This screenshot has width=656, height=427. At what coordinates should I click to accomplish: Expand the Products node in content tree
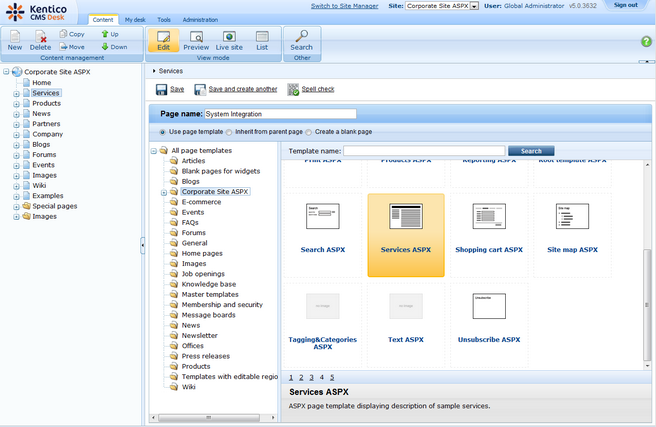pos(17,103)
